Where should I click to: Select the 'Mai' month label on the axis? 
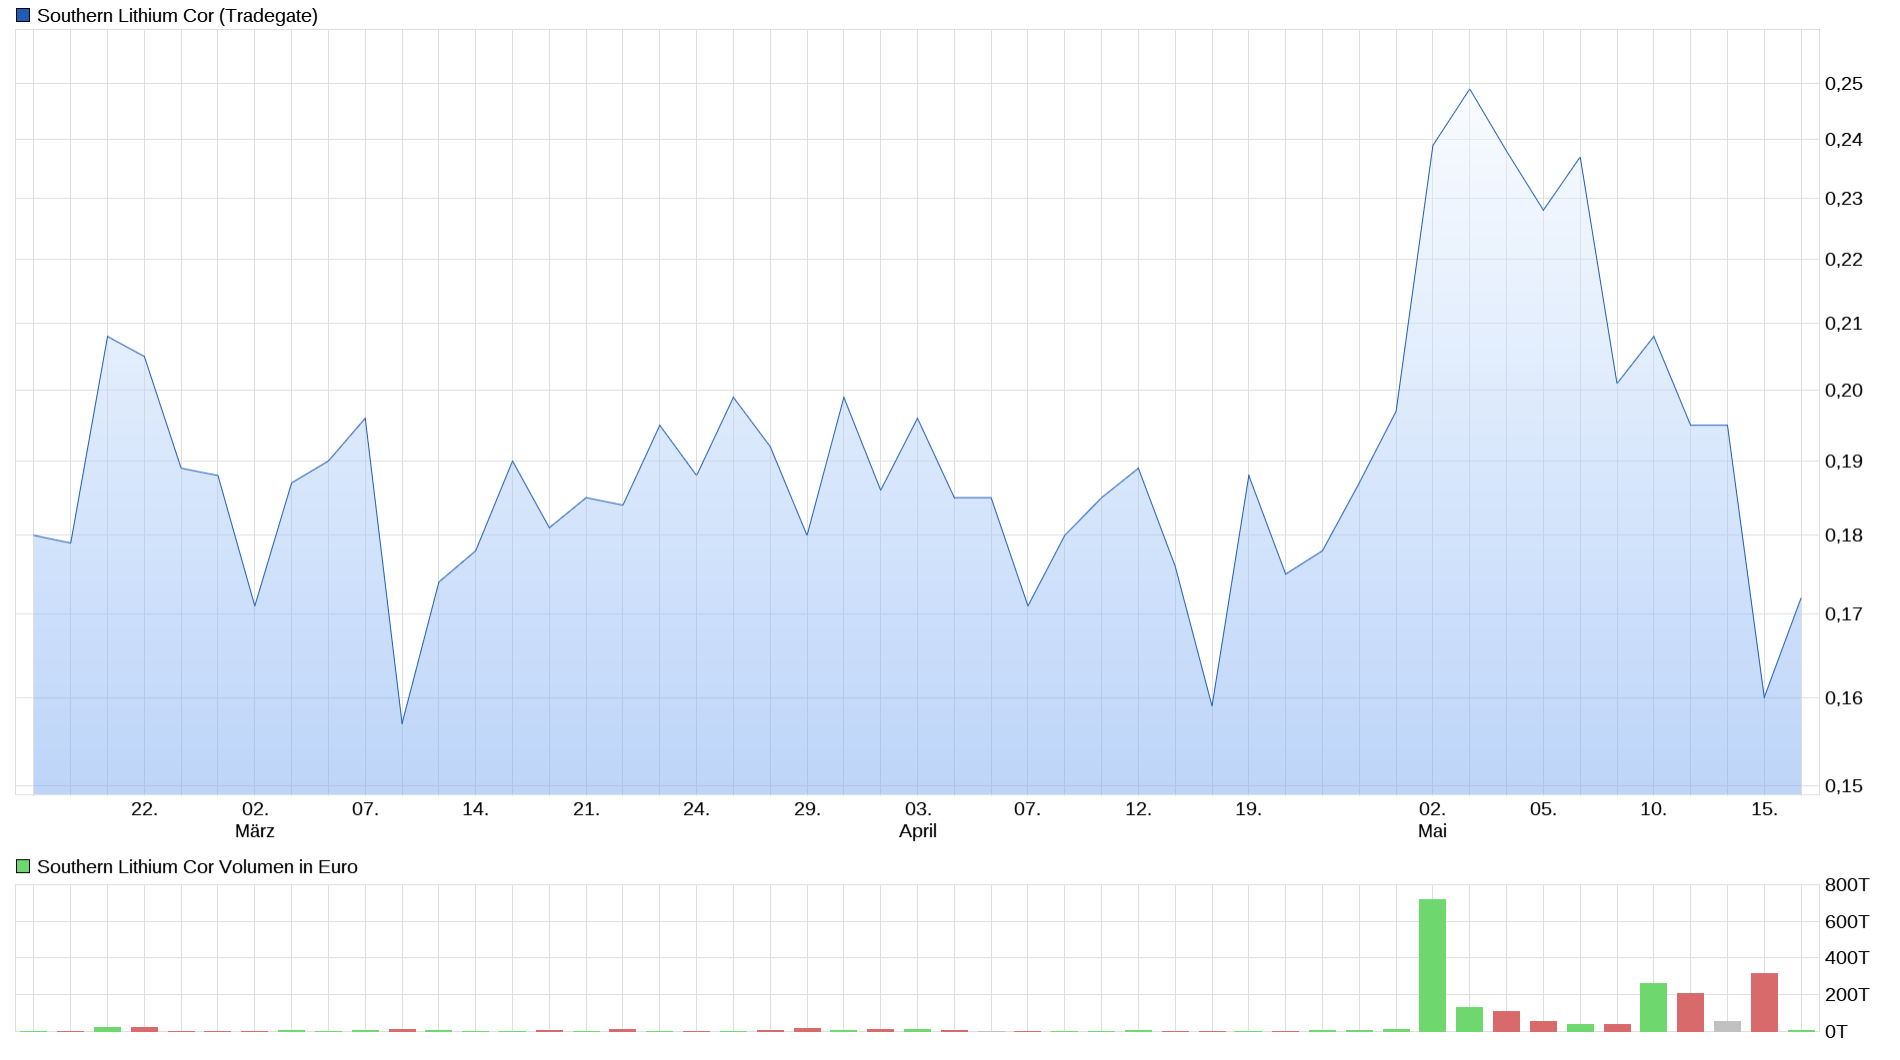[1432, 831]
